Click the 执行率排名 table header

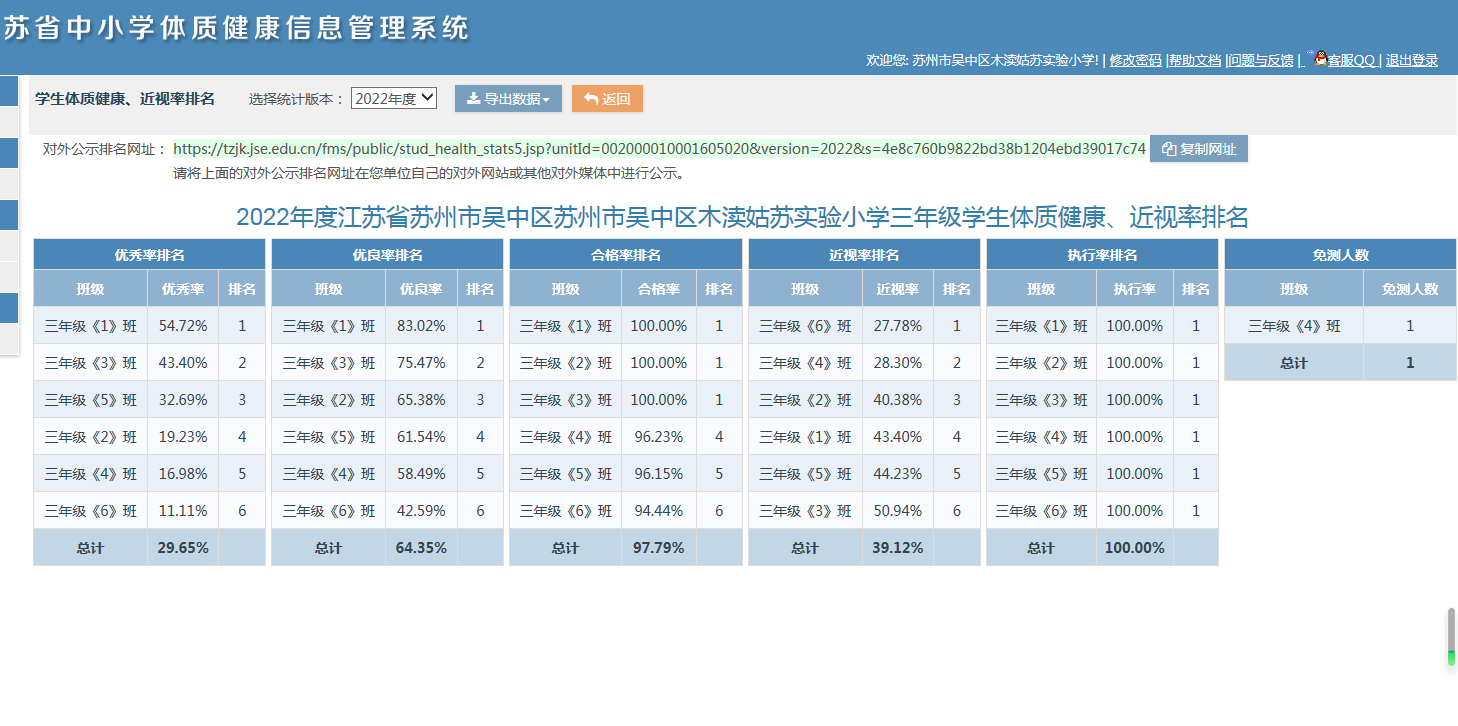1102,255
